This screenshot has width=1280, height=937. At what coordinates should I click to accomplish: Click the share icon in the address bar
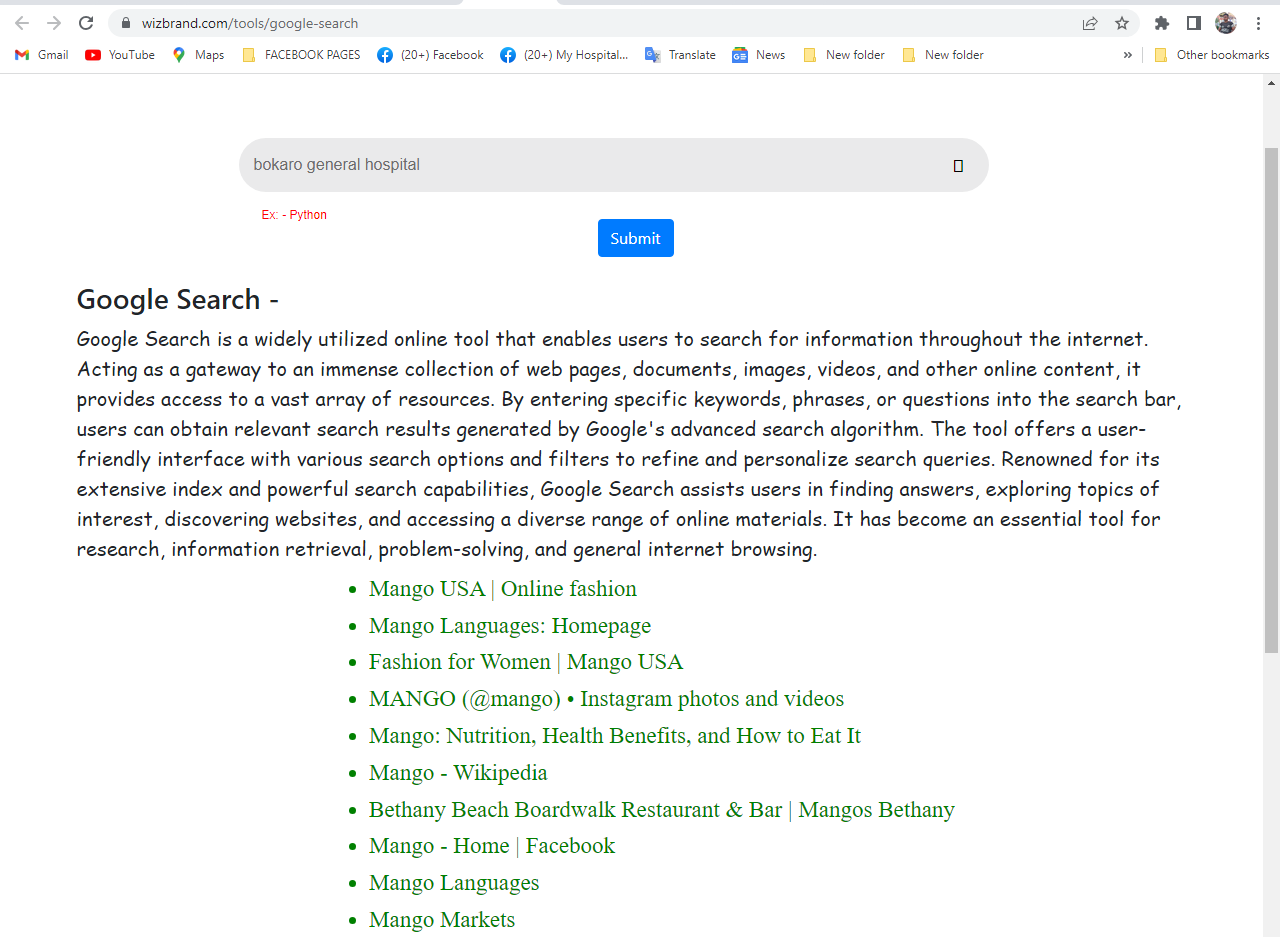point(1089,22)
